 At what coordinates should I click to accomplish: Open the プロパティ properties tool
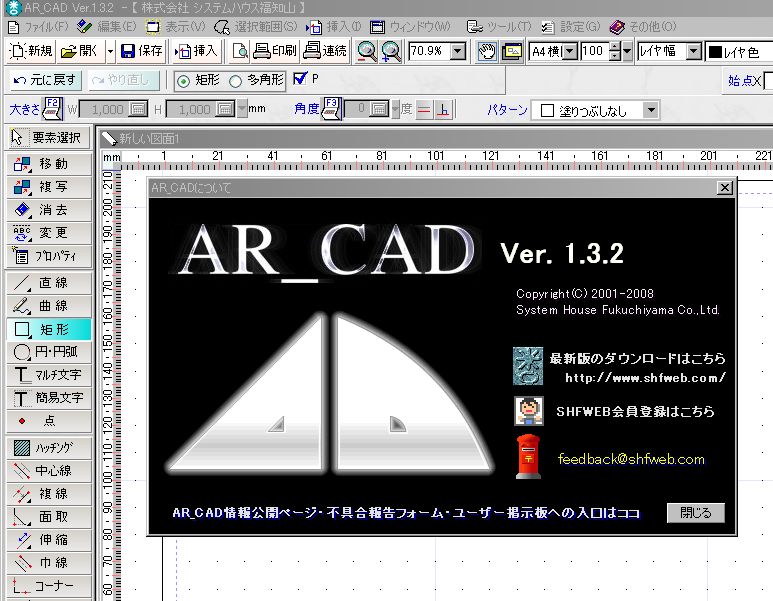pos(49,256)
